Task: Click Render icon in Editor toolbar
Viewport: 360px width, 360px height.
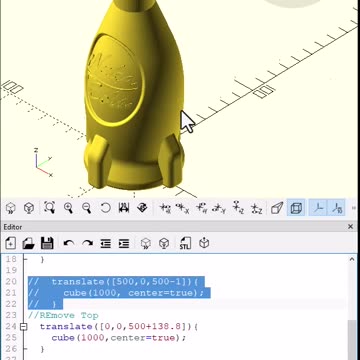Action: [164, 243]
